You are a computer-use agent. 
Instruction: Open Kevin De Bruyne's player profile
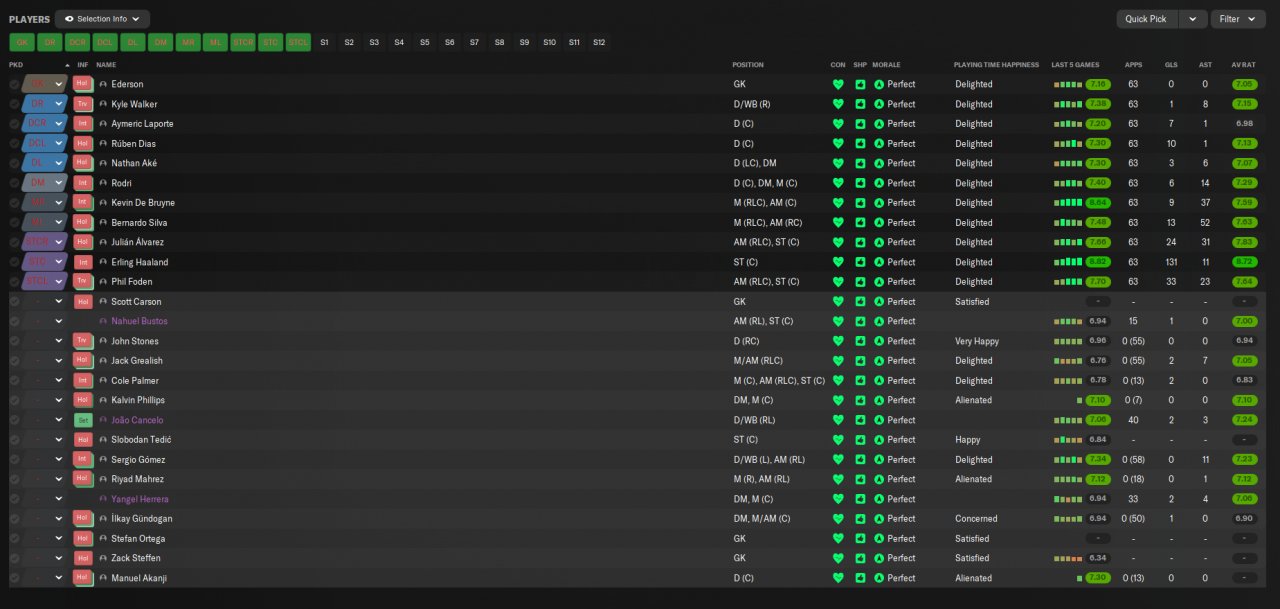coord(143,203)
